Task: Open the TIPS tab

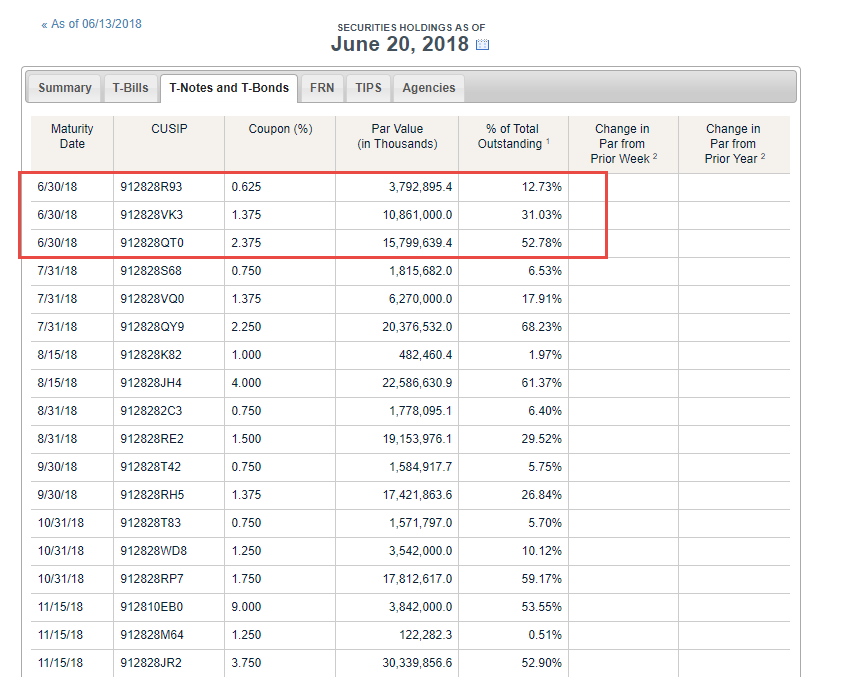Action: [368, 88]
